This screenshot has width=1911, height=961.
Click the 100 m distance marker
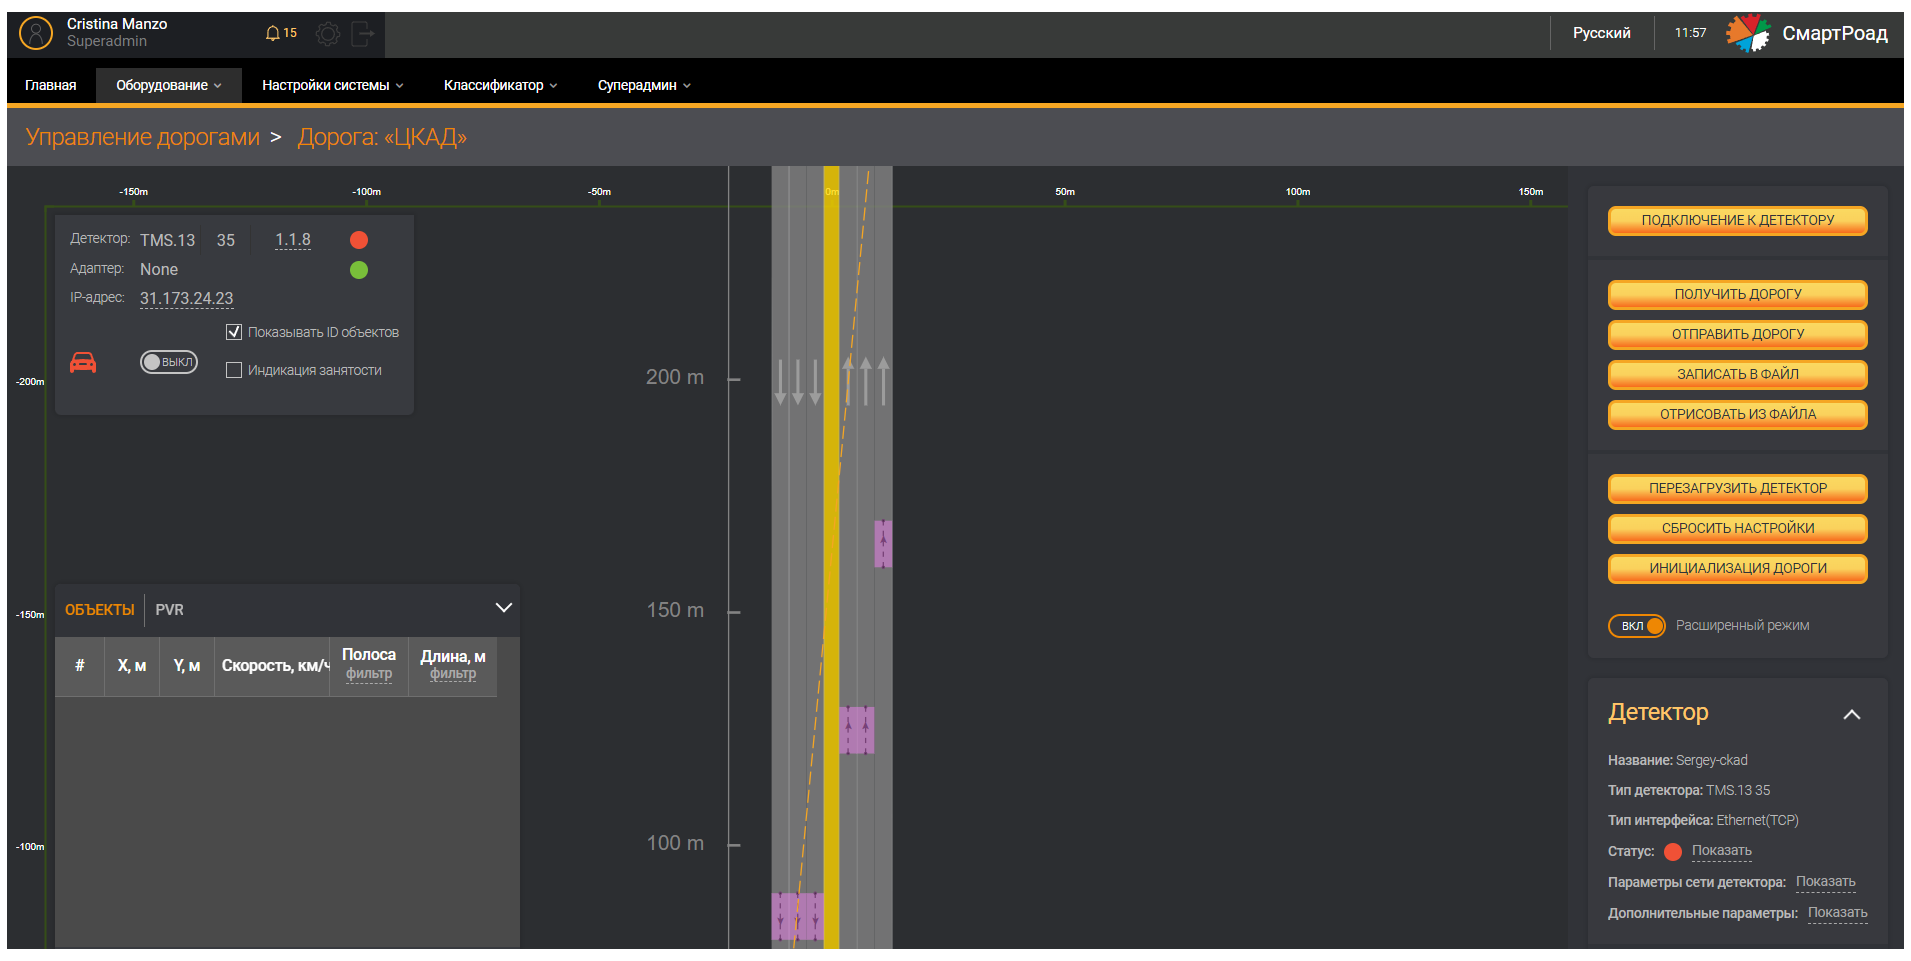[675, 843]
